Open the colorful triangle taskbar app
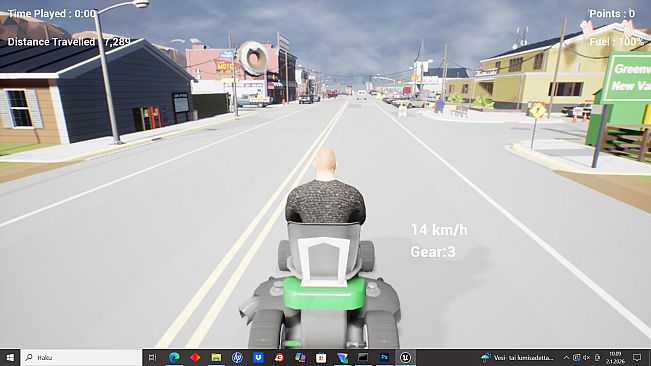651x366 pixels. [x=342, y=357]
